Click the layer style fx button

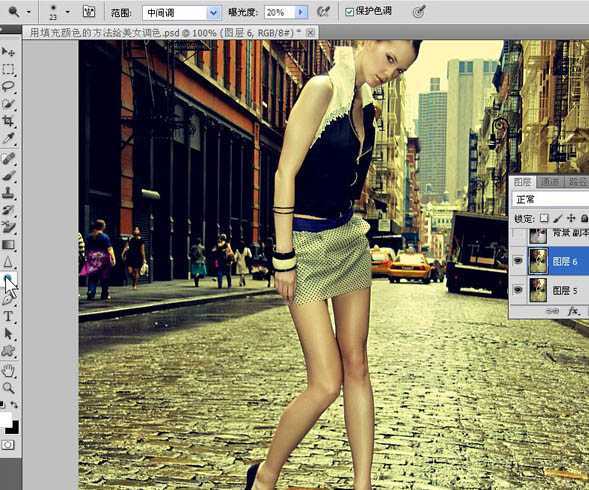(574, 311)
